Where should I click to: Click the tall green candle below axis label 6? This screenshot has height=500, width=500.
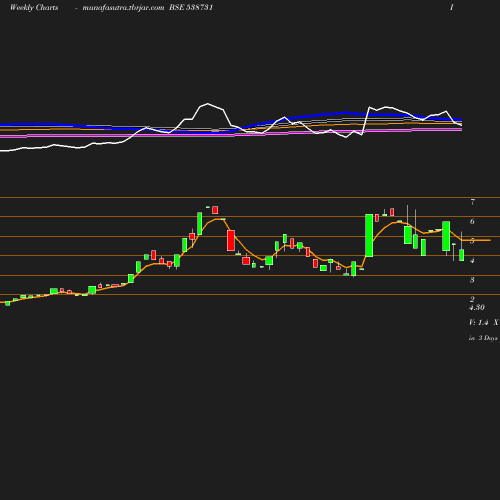point(369,235)
